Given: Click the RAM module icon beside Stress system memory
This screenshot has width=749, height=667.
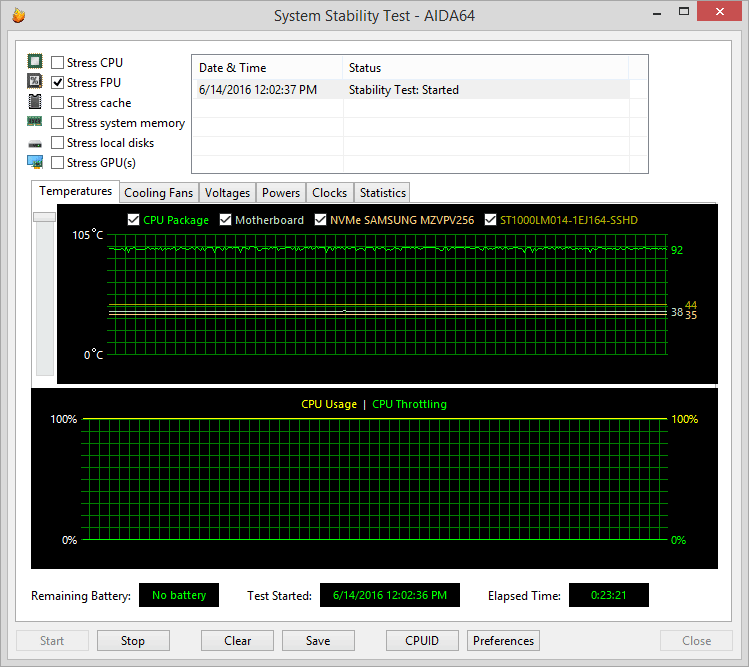Looking at the screenshot, I should point(34,121).
